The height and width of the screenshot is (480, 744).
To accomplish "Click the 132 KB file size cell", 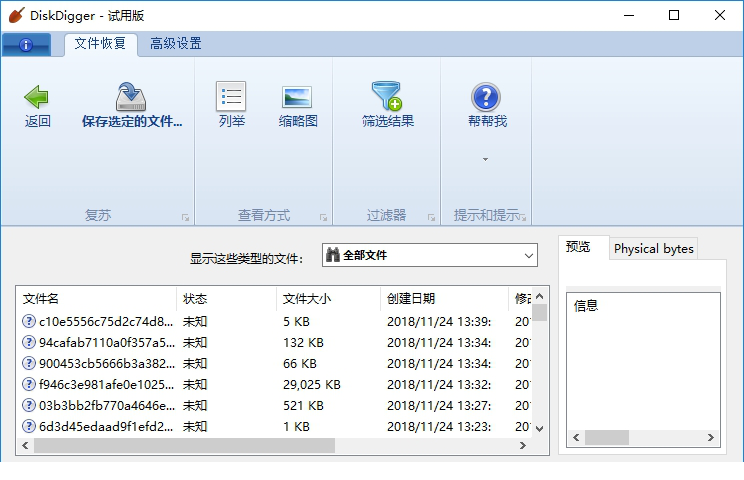I will click(303, 342).
